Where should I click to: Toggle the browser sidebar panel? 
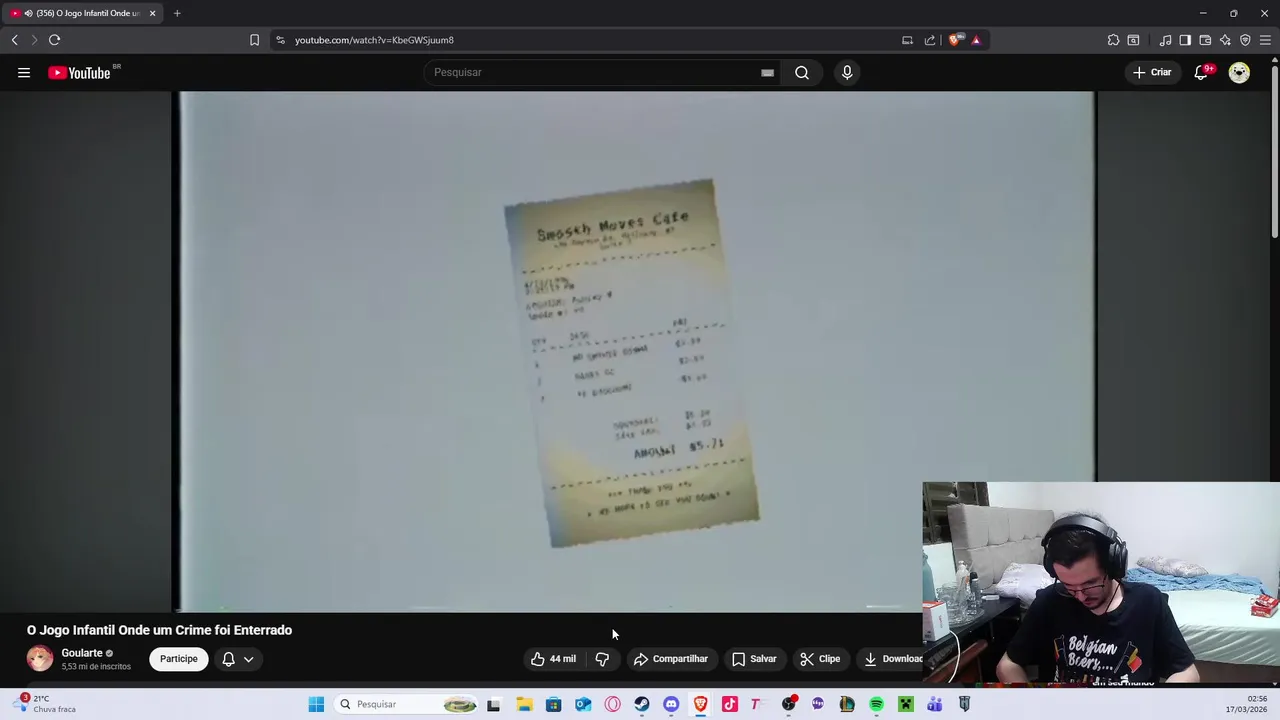click(1185, 40)
